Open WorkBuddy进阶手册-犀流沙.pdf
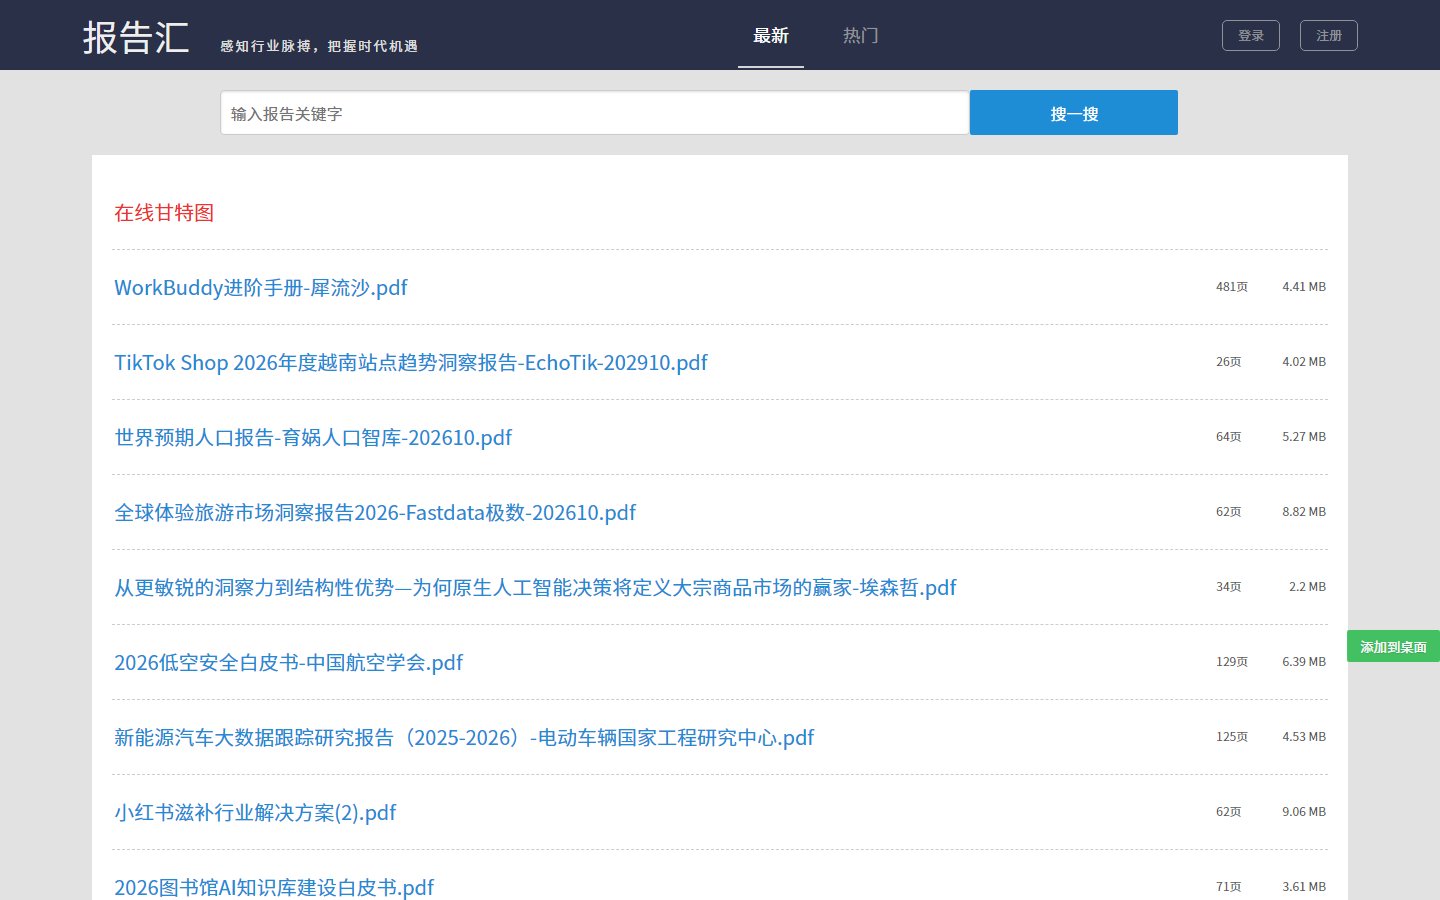1440x900 pixels. 261,288
